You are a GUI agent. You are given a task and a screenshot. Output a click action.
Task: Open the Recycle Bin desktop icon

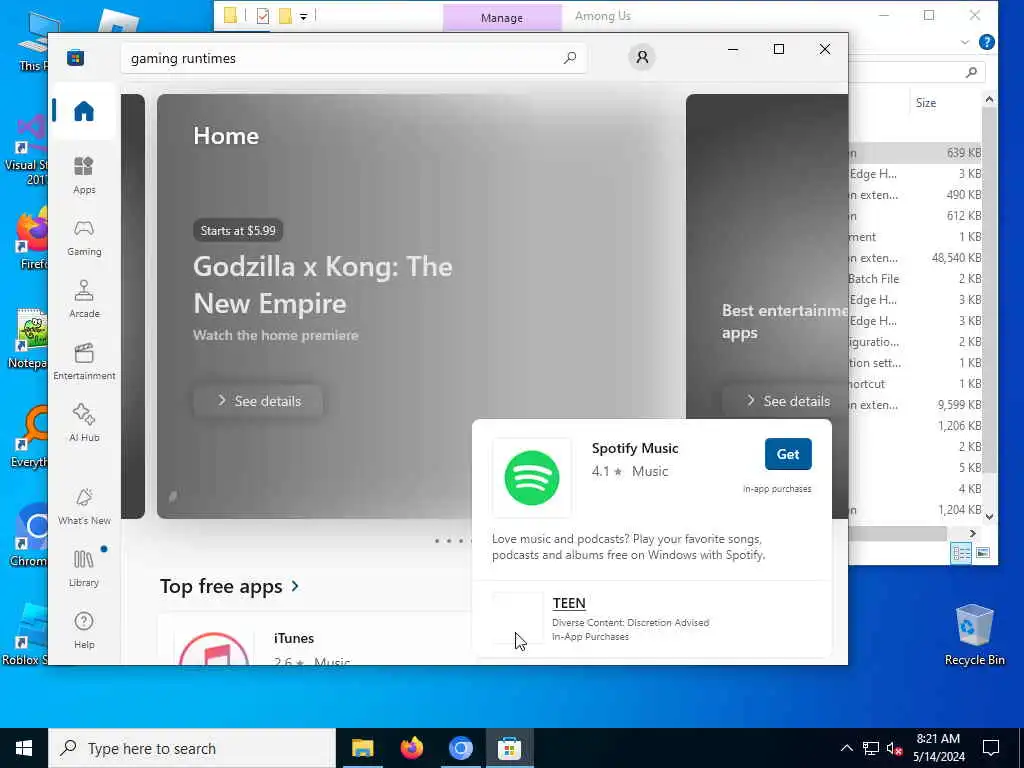(x=974, y=635)
